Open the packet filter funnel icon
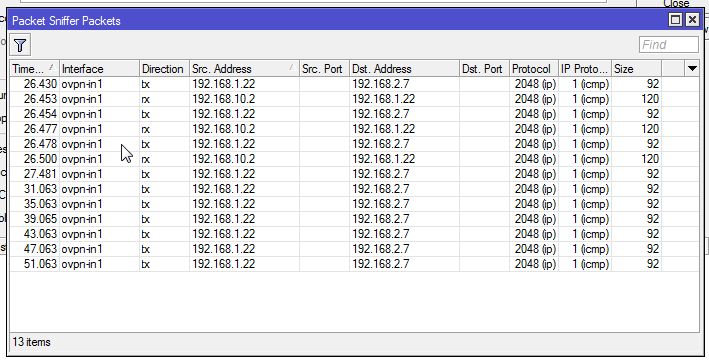This screenshot has height=362, width=709. point(20,45)
